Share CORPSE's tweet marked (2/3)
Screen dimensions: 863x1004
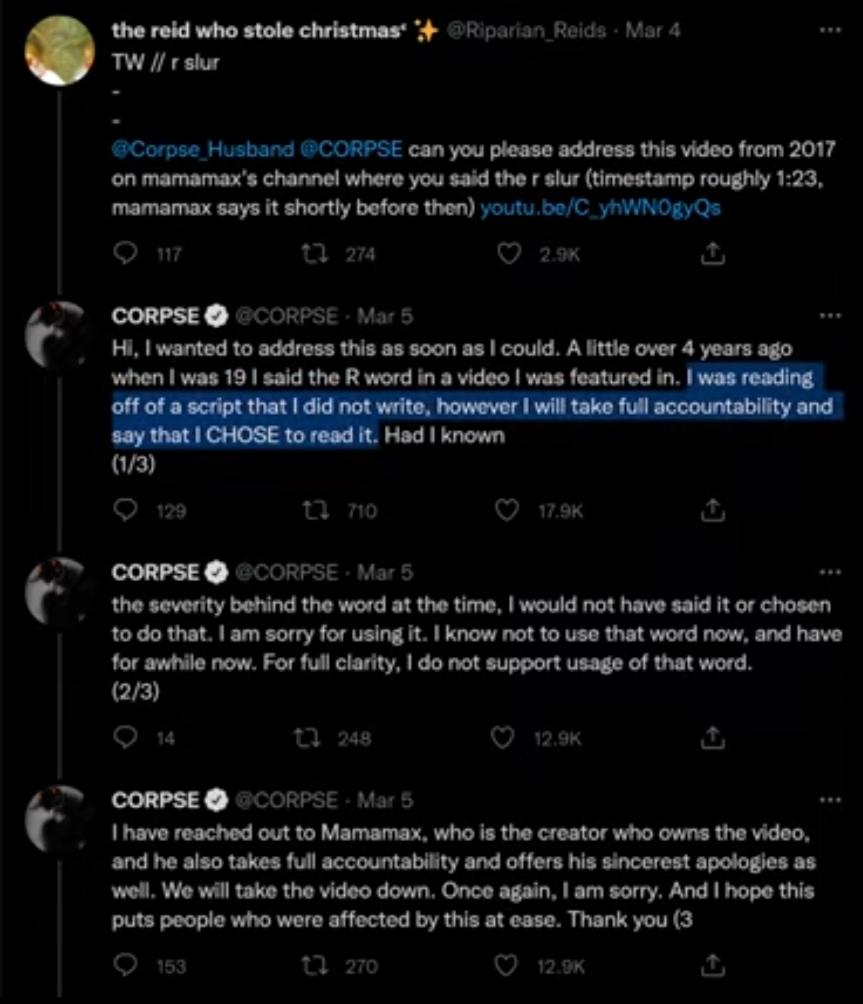point(711,738)
